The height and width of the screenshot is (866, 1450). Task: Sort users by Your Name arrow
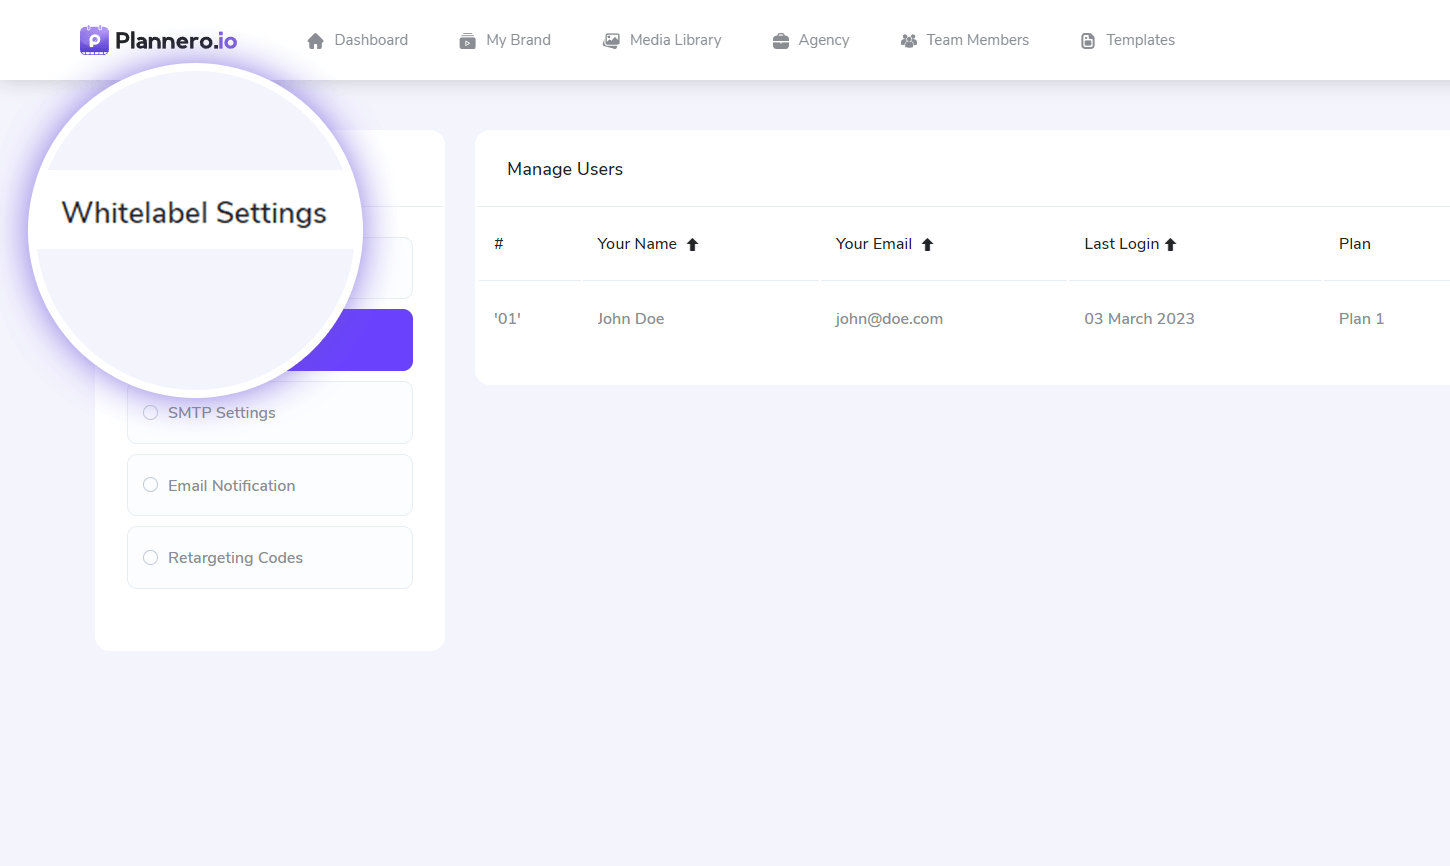(692, 245)
